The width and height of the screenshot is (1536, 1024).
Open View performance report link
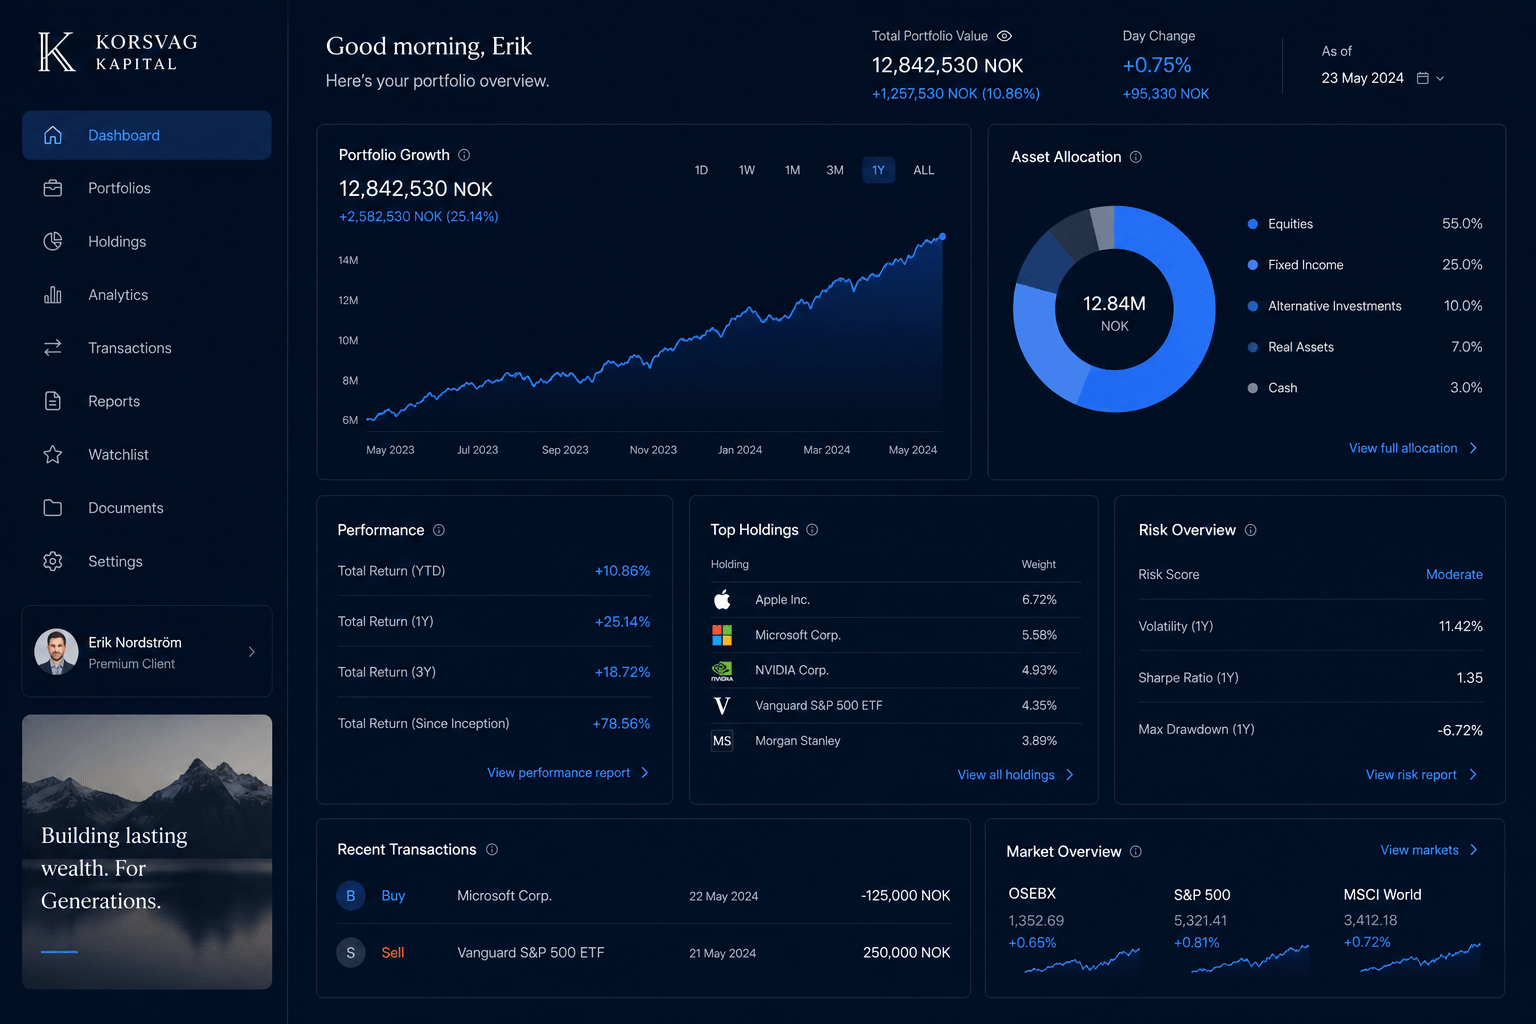coord(558,773)
